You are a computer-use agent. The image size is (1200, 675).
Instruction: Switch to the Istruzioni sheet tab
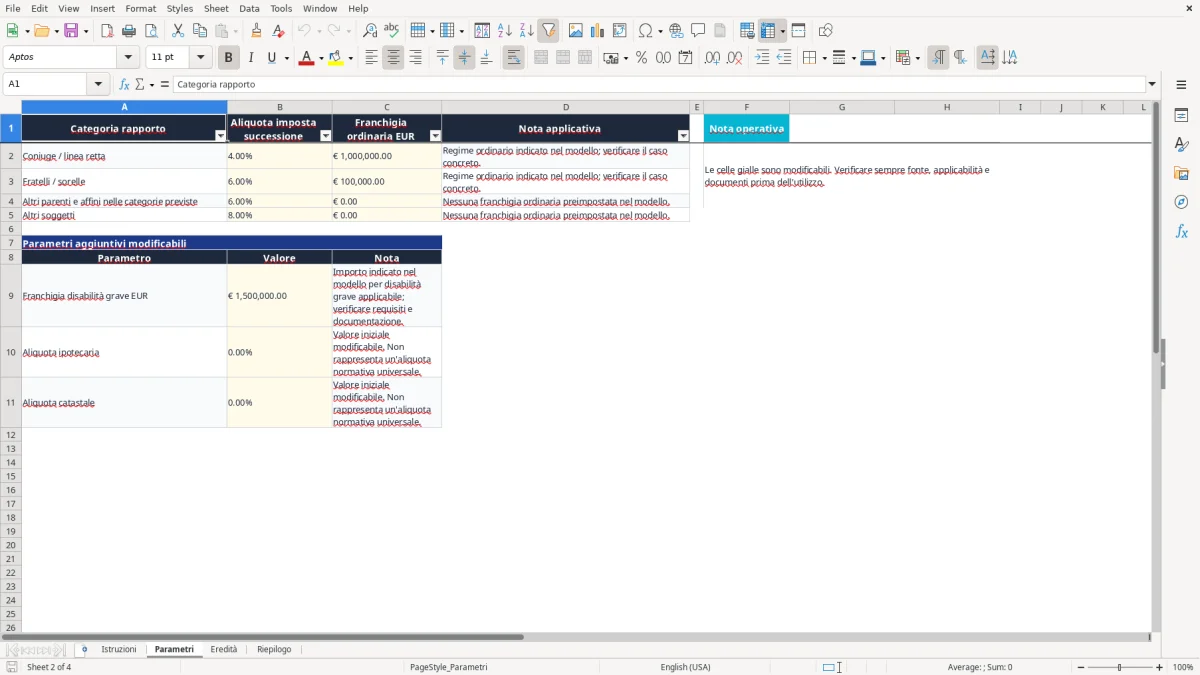[x=119, y=650]
